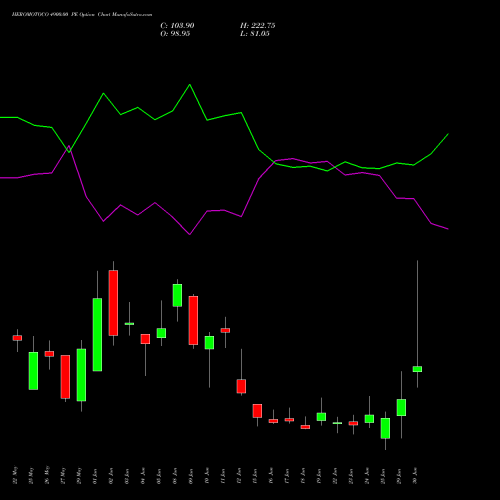Select the tall red candle above 02 Jun
Viewport: 500px width, 500px height.
point(113,303)
